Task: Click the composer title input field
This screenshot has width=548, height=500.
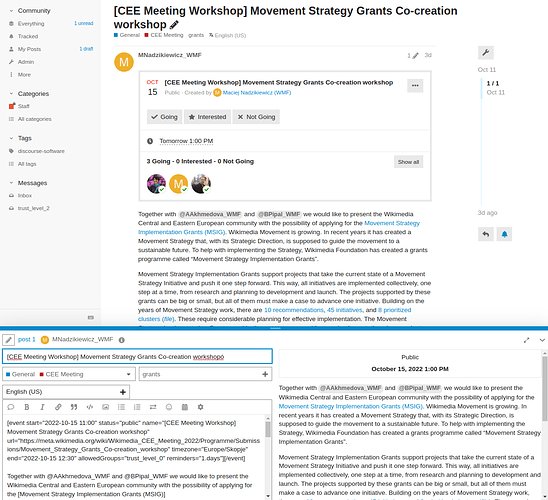Action: tap(137, 357)
